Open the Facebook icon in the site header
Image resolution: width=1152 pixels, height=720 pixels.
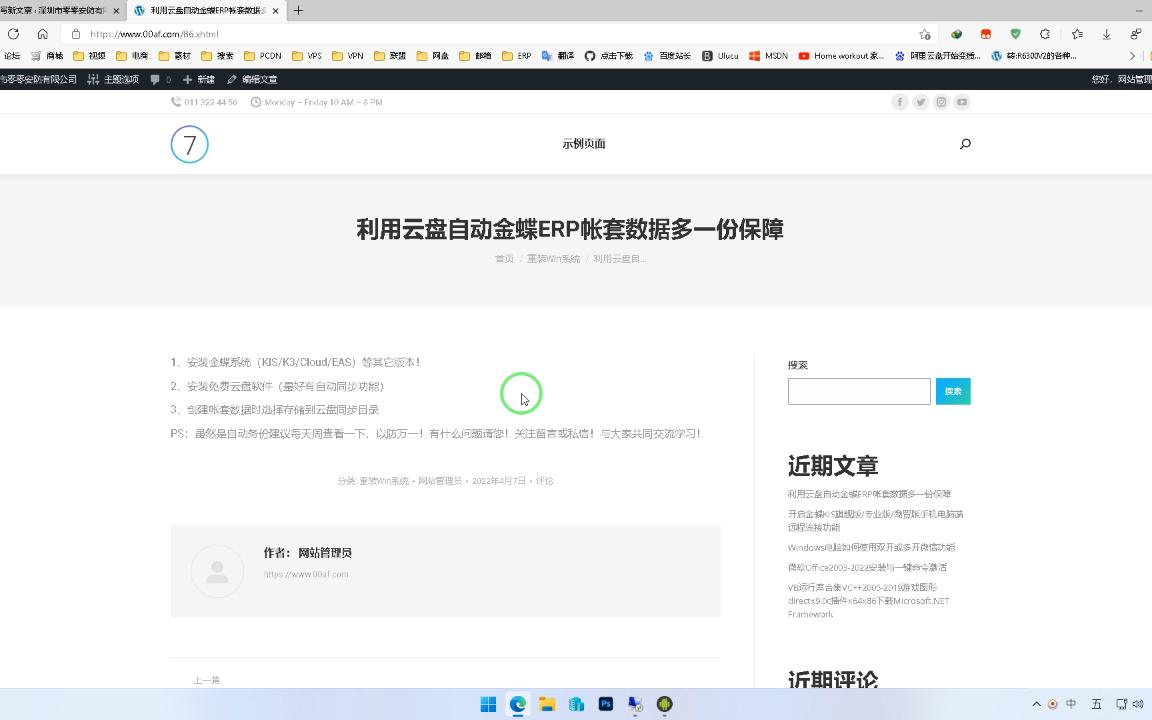(900, 101)
